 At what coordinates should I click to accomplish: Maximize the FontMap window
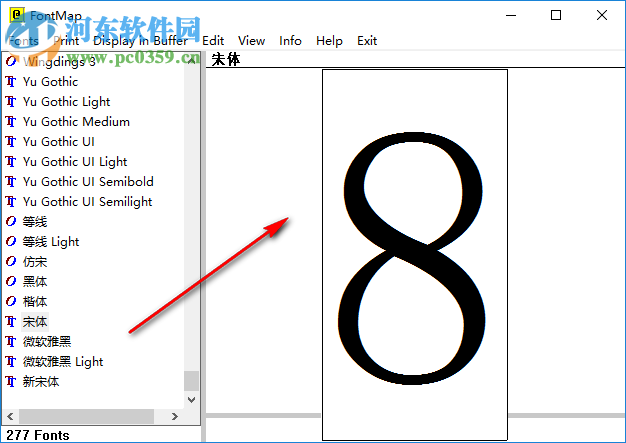[x=556, y=16]
